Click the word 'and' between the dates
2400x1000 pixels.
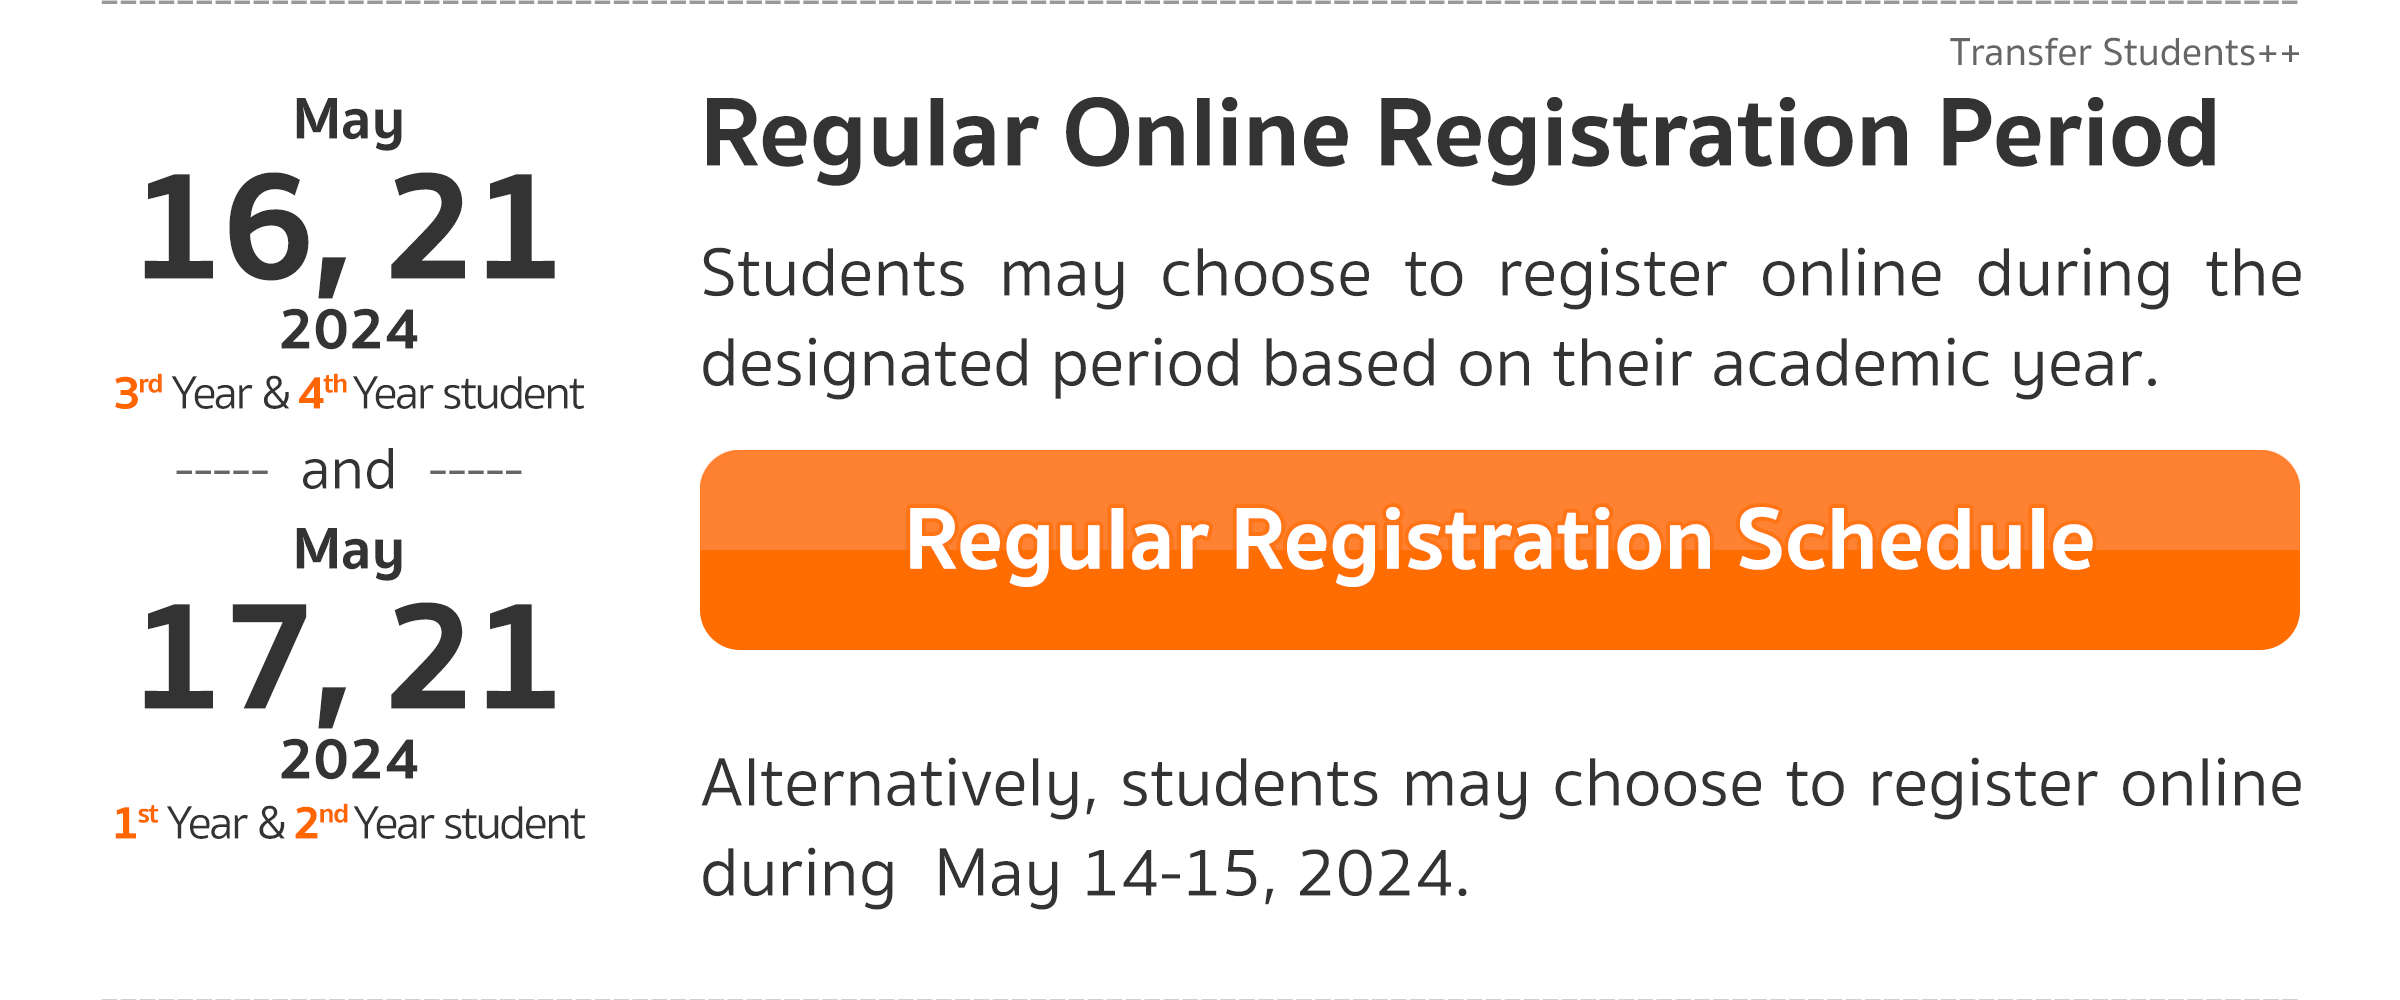tap(348, 470)
